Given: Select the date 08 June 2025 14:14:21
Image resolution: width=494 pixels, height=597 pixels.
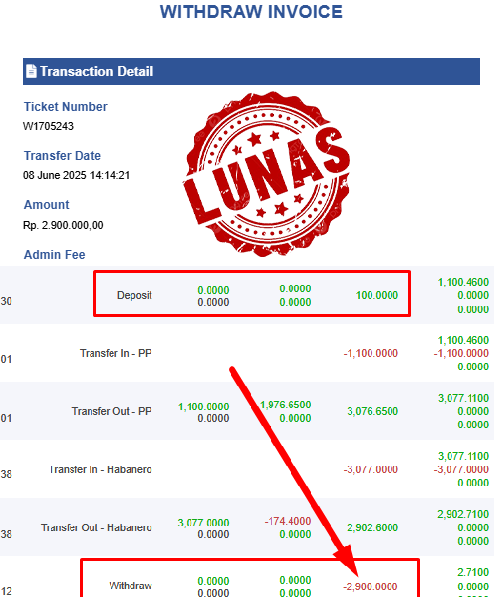Looking at the screenshot, I should (x=77, y=175).
